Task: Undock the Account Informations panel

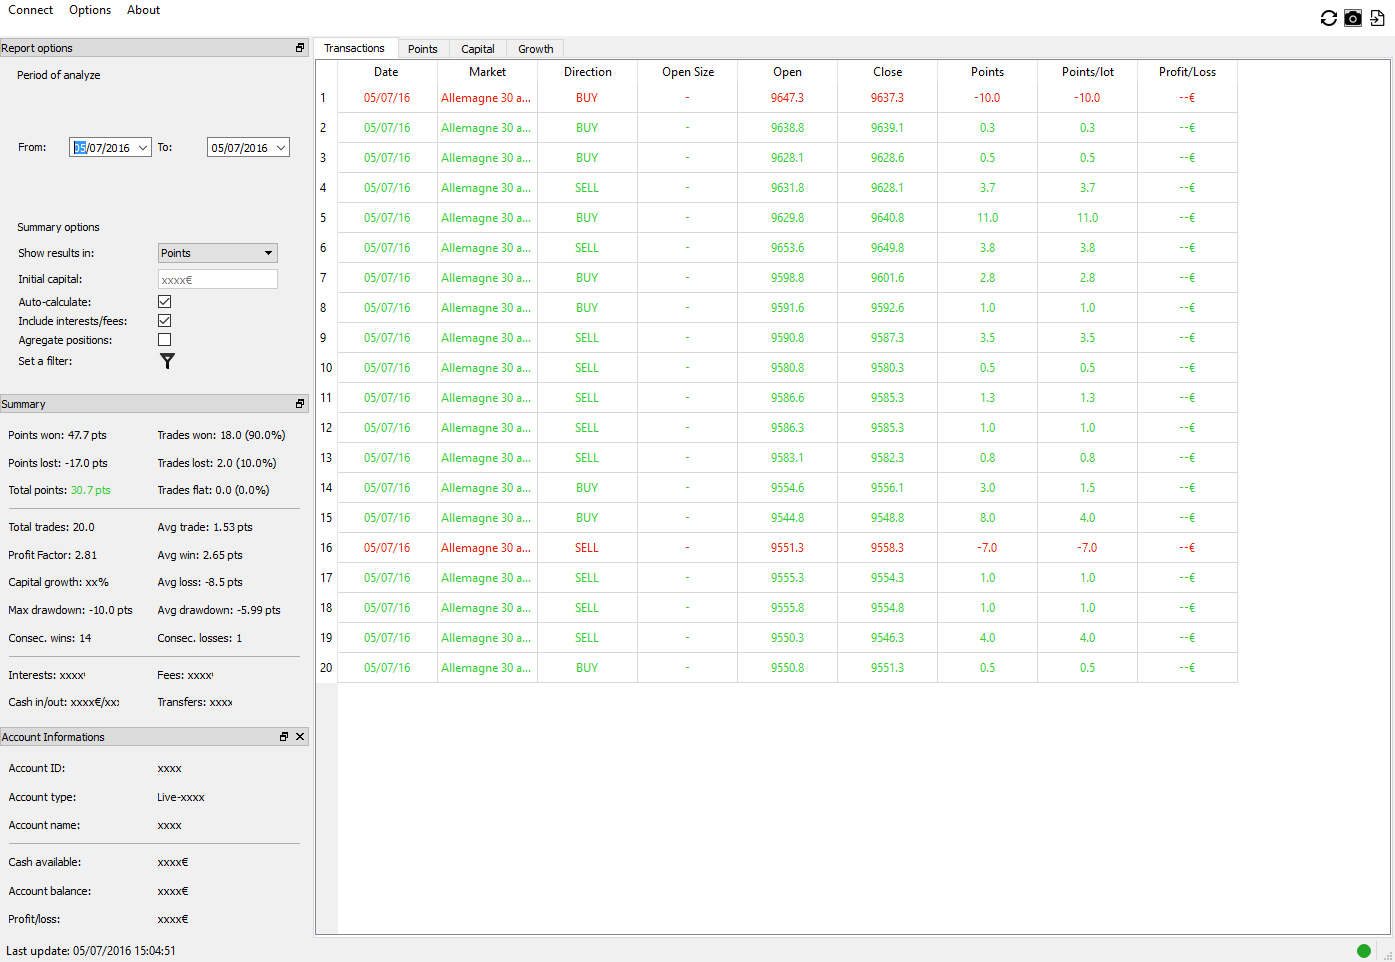Action: 284,737
